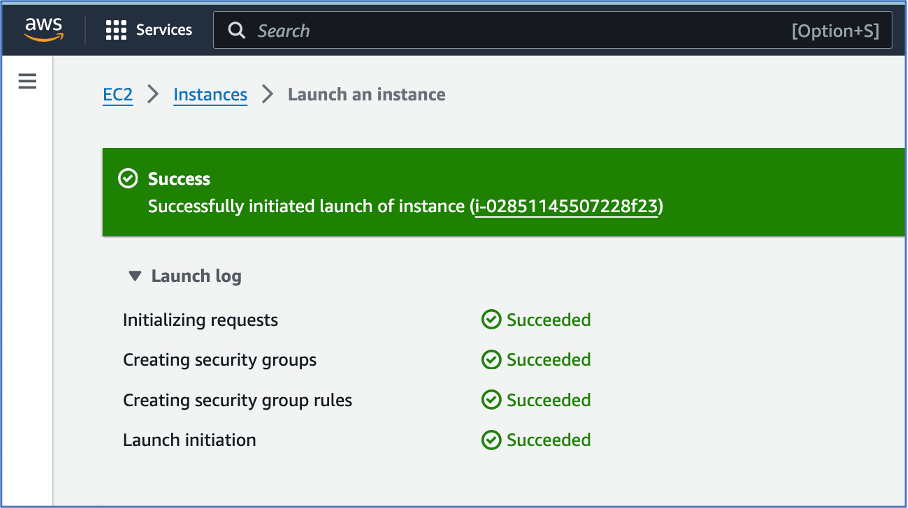Viewport: 908px width, 508px height.
Task: Click the Launch initiation succeeded check icon
Action: point(491,440)
